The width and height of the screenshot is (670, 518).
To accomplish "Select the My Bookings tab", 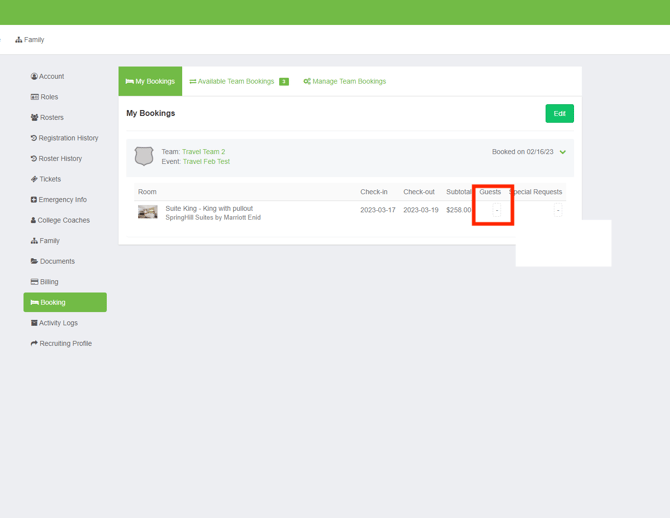I will 150,82.
